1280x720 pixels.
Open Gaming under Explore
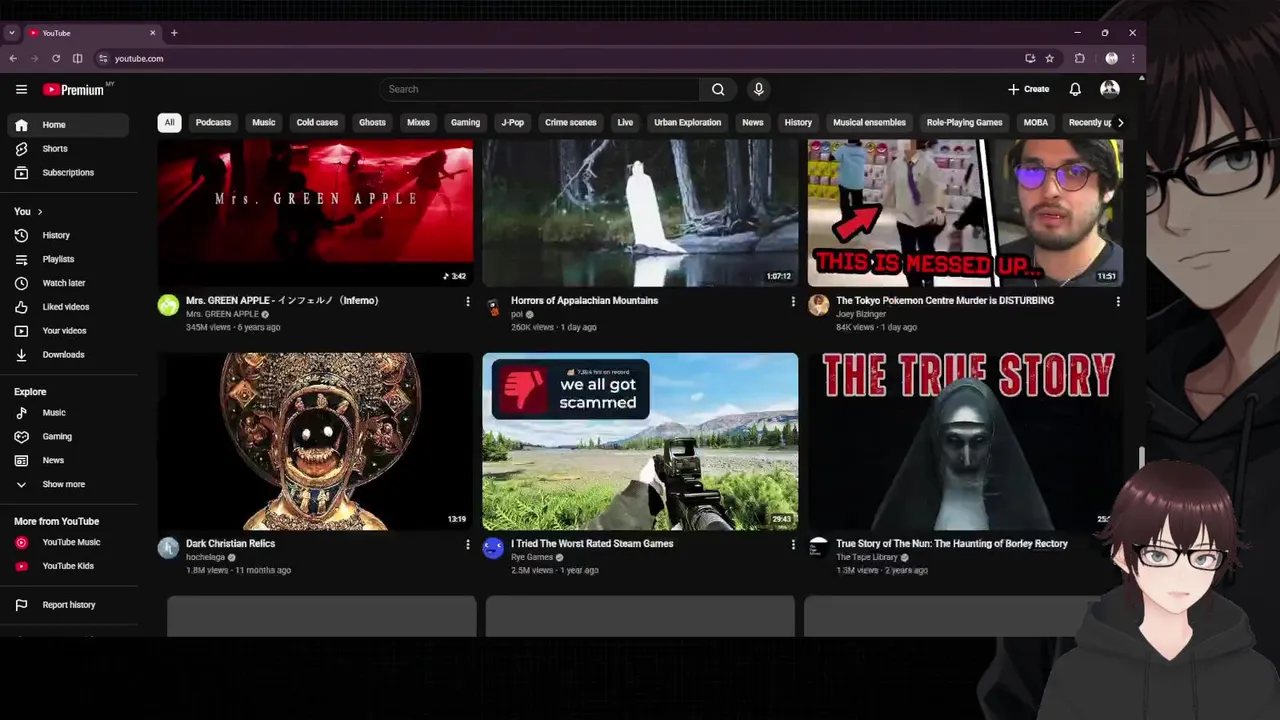[x=68, y=437]
